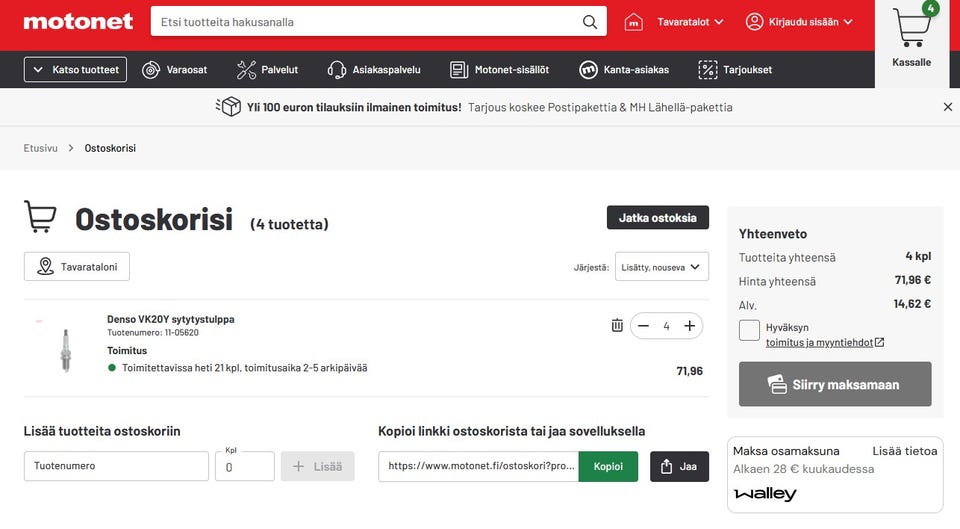Screen dimensions: 960x529
Task: Click Tavarataloni store button
Action: pyautogui.click(x=77, y=266)
